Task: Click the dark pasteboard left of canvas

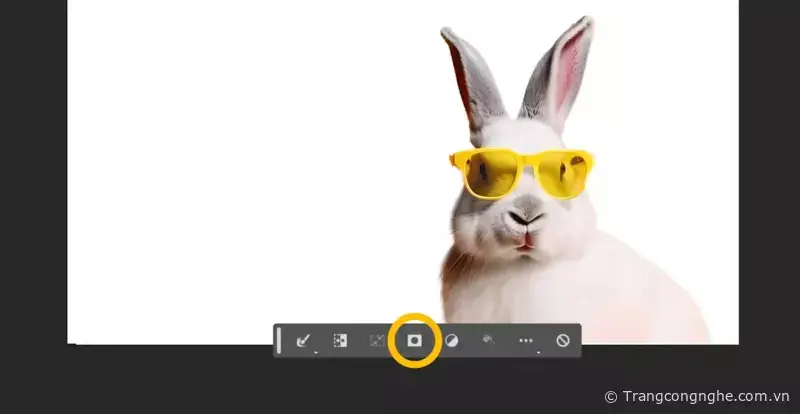Action: (32, 200)
